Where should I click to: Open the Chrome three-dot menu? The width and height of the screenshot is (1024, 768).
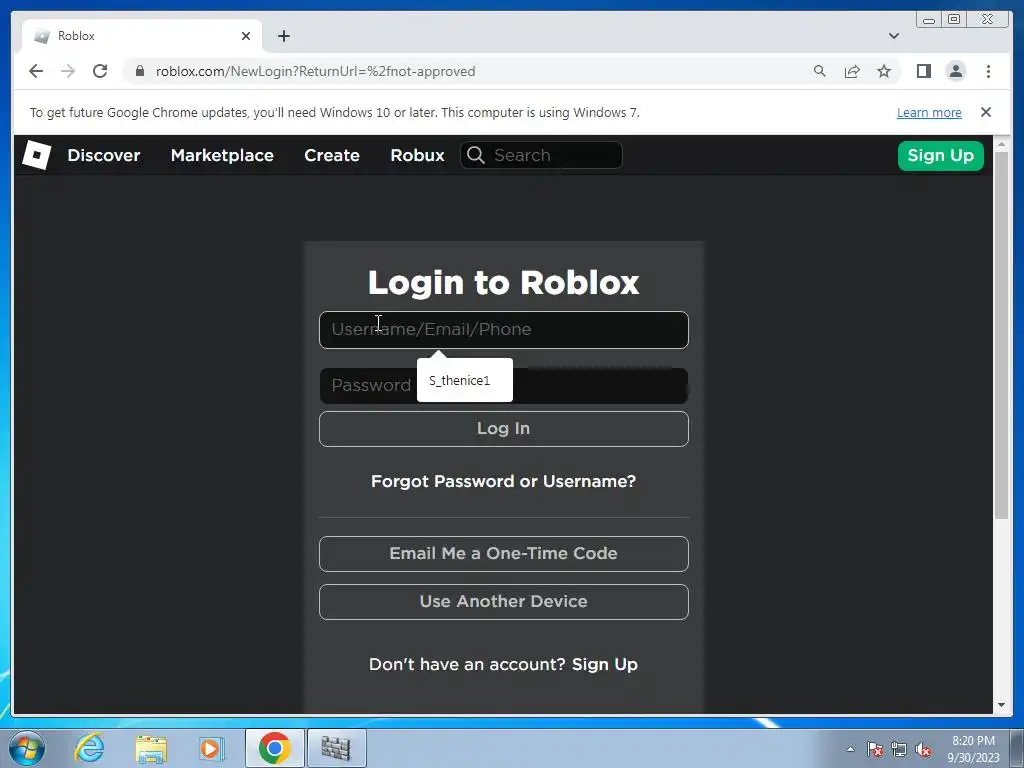[989, 71]
